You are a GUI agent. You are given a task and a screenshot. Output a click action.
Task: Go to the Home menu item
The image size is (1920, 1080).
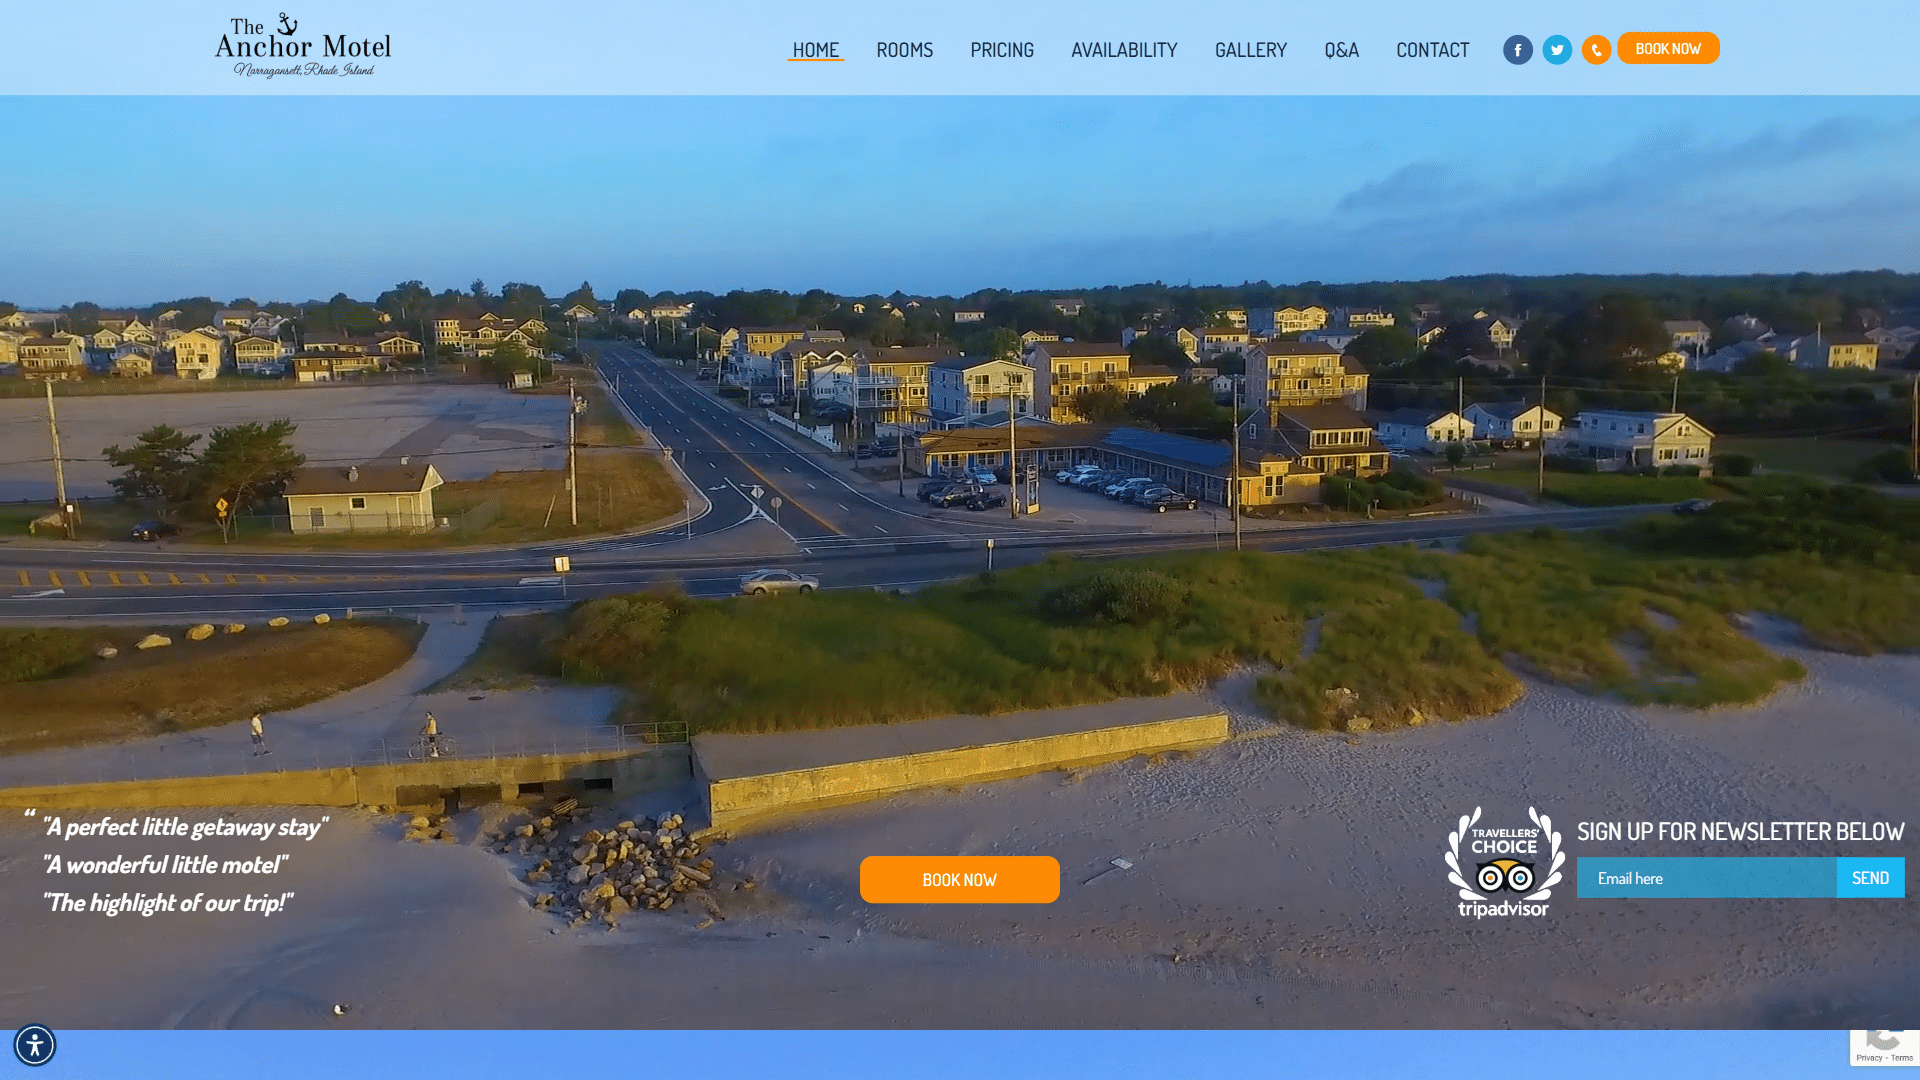click(x=815, y=50)
